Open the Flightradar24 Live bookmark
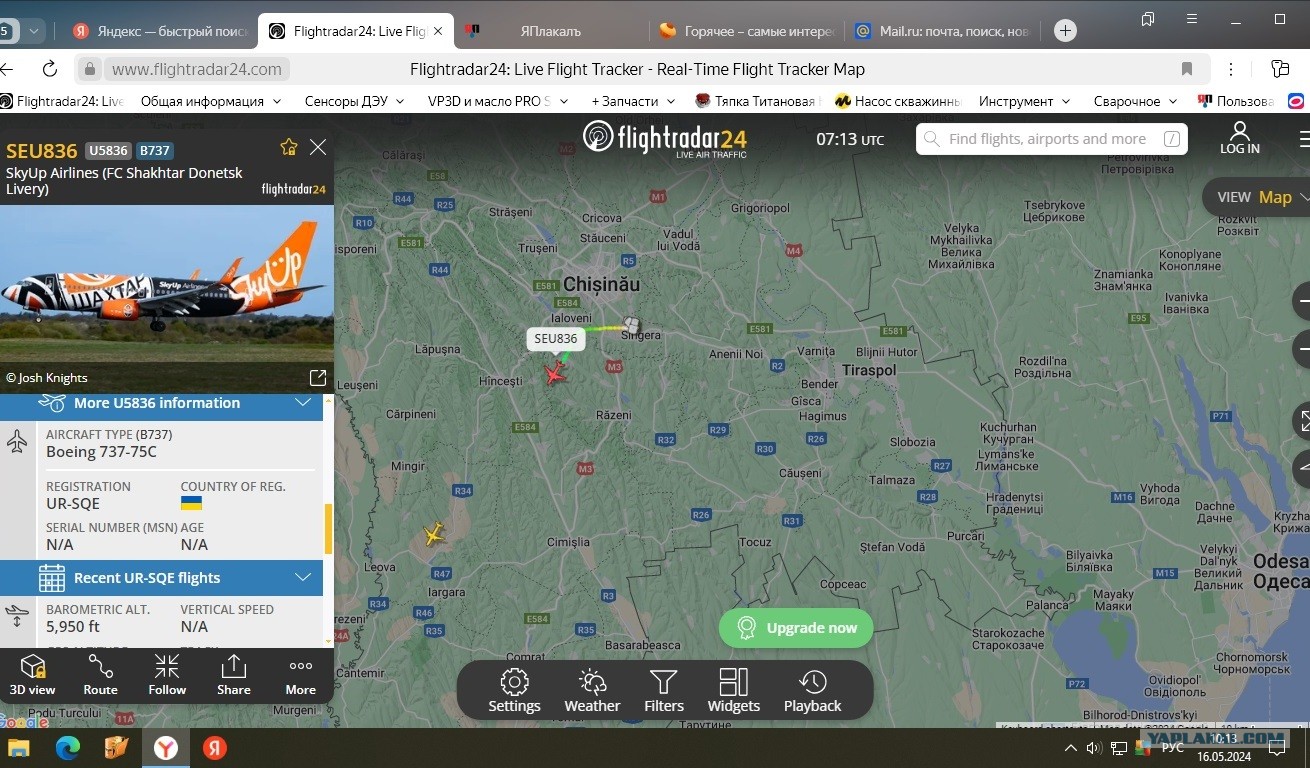Screen dimensions: 1310x768 62,101
